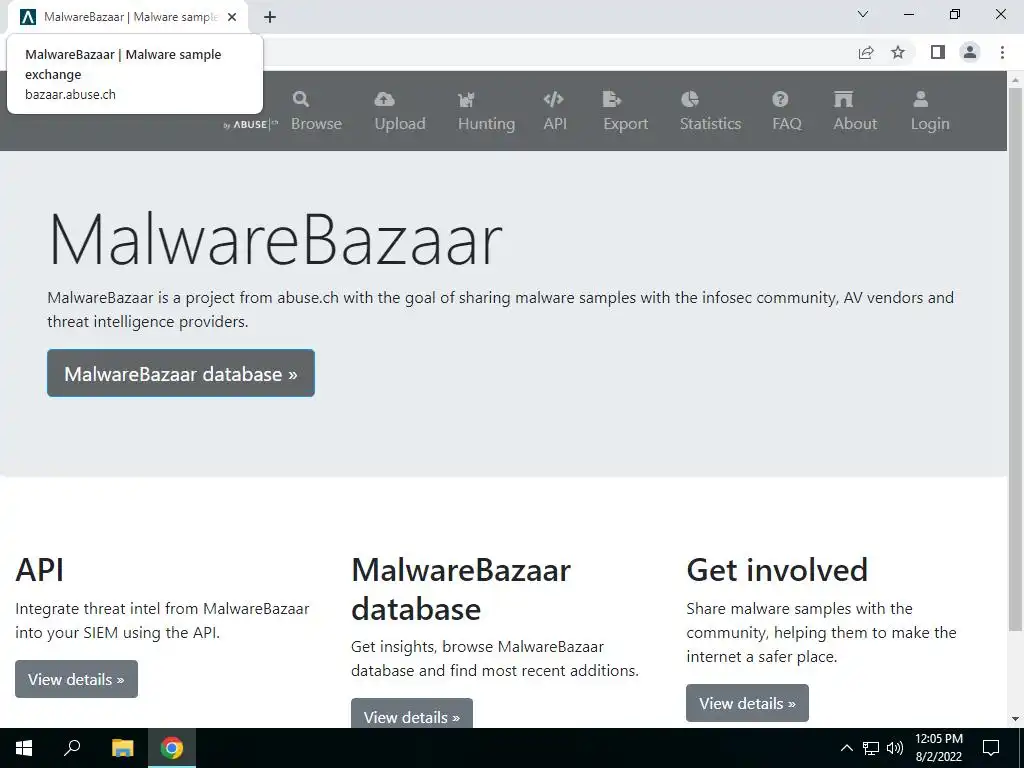Click the About text label
The image size is (1024, 768).
(855, 123)
